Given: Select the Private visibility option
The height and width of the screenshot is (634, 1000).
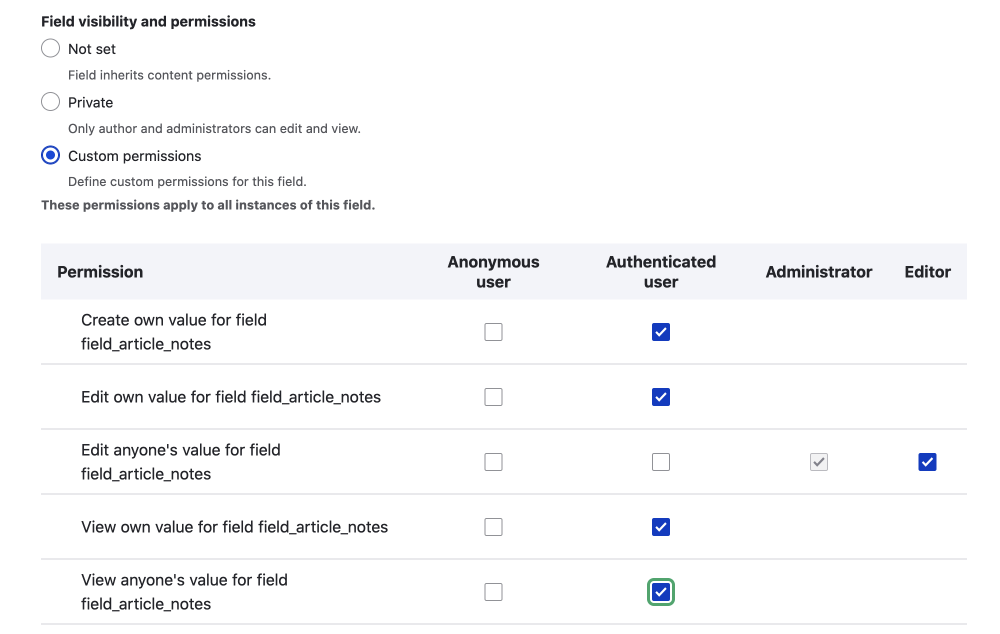Looking at the screenshot, I should pos(50,101).
